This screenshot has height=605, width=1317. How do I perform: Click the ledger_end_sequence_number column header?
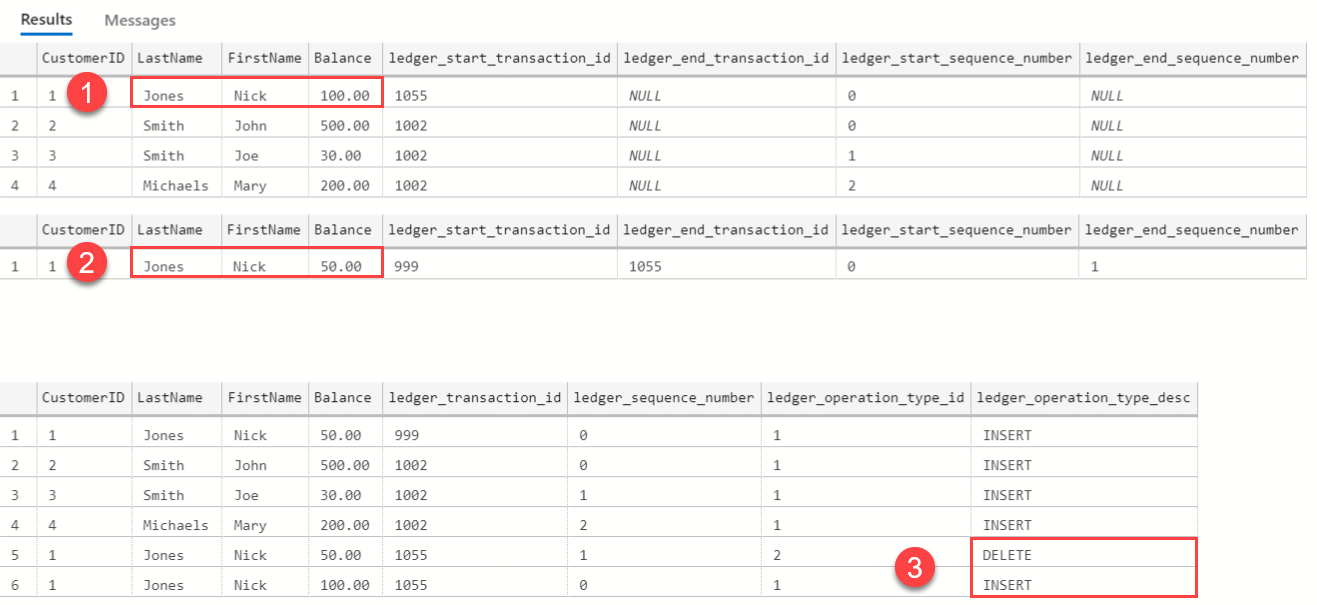tap(1192, 58)
